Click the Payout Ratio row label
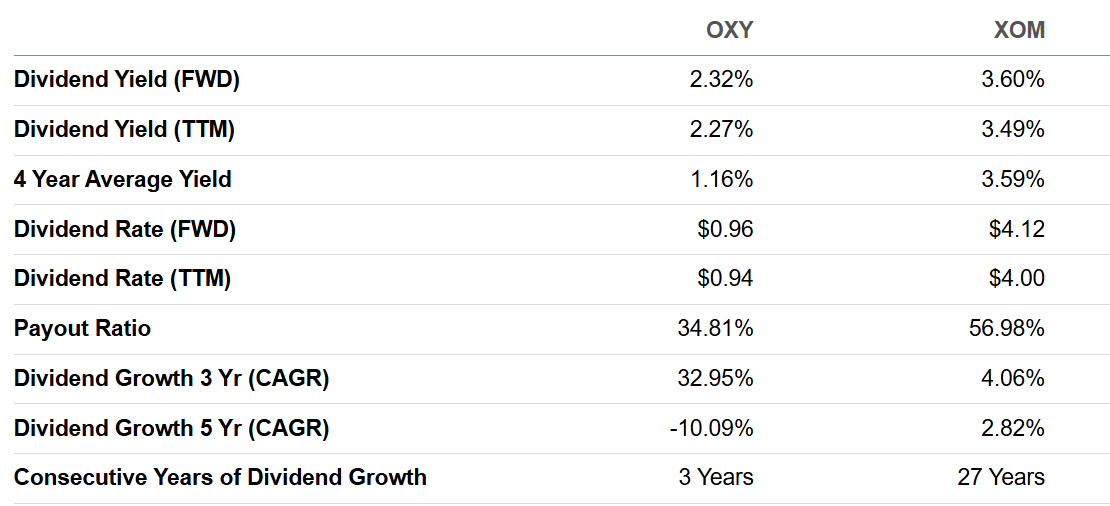The image size is (1110, 506). (x=83, y=329)
